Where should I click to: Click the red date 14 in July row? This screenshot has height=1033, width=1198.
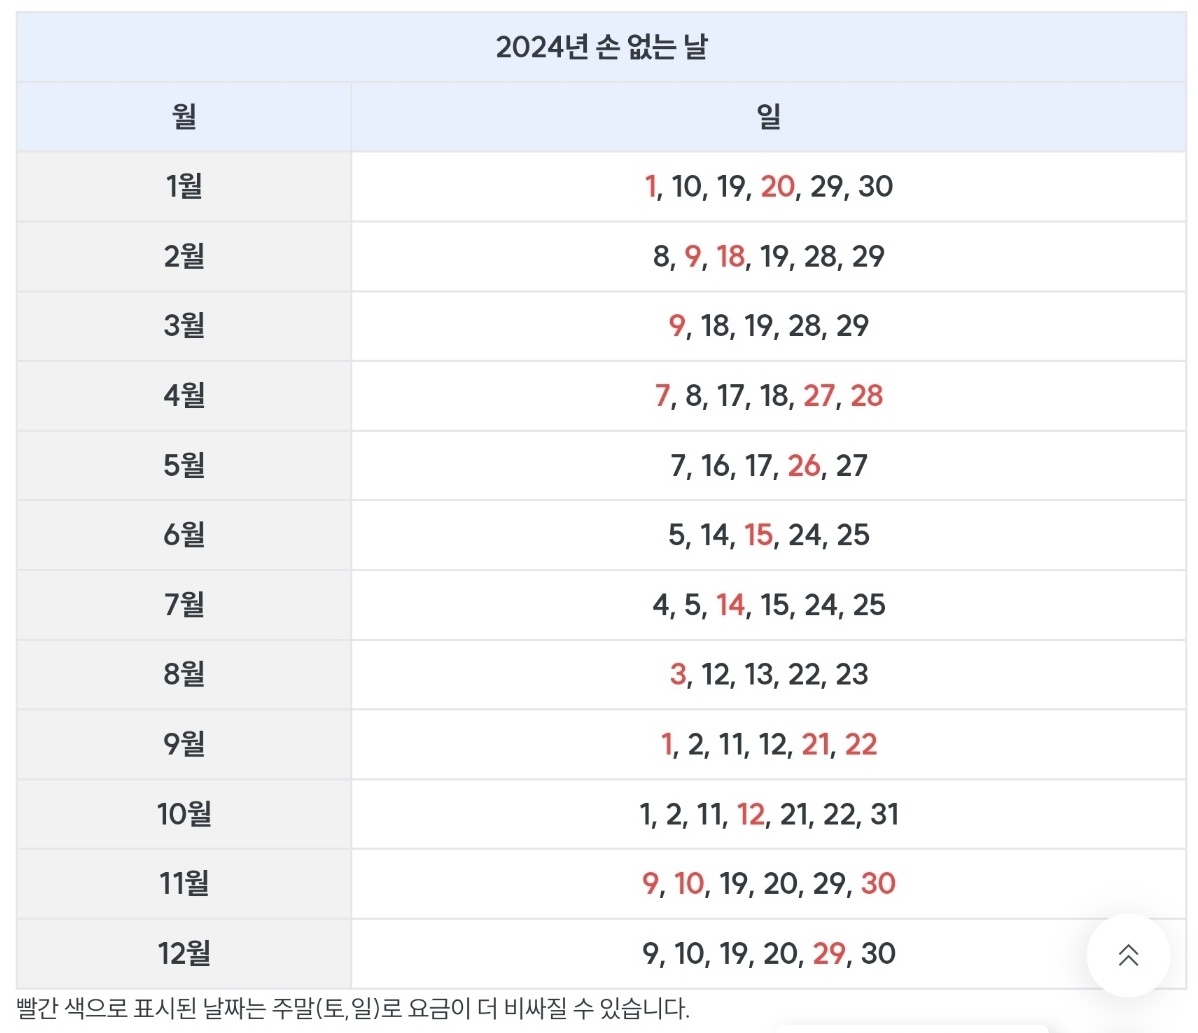tap(729, 605)
